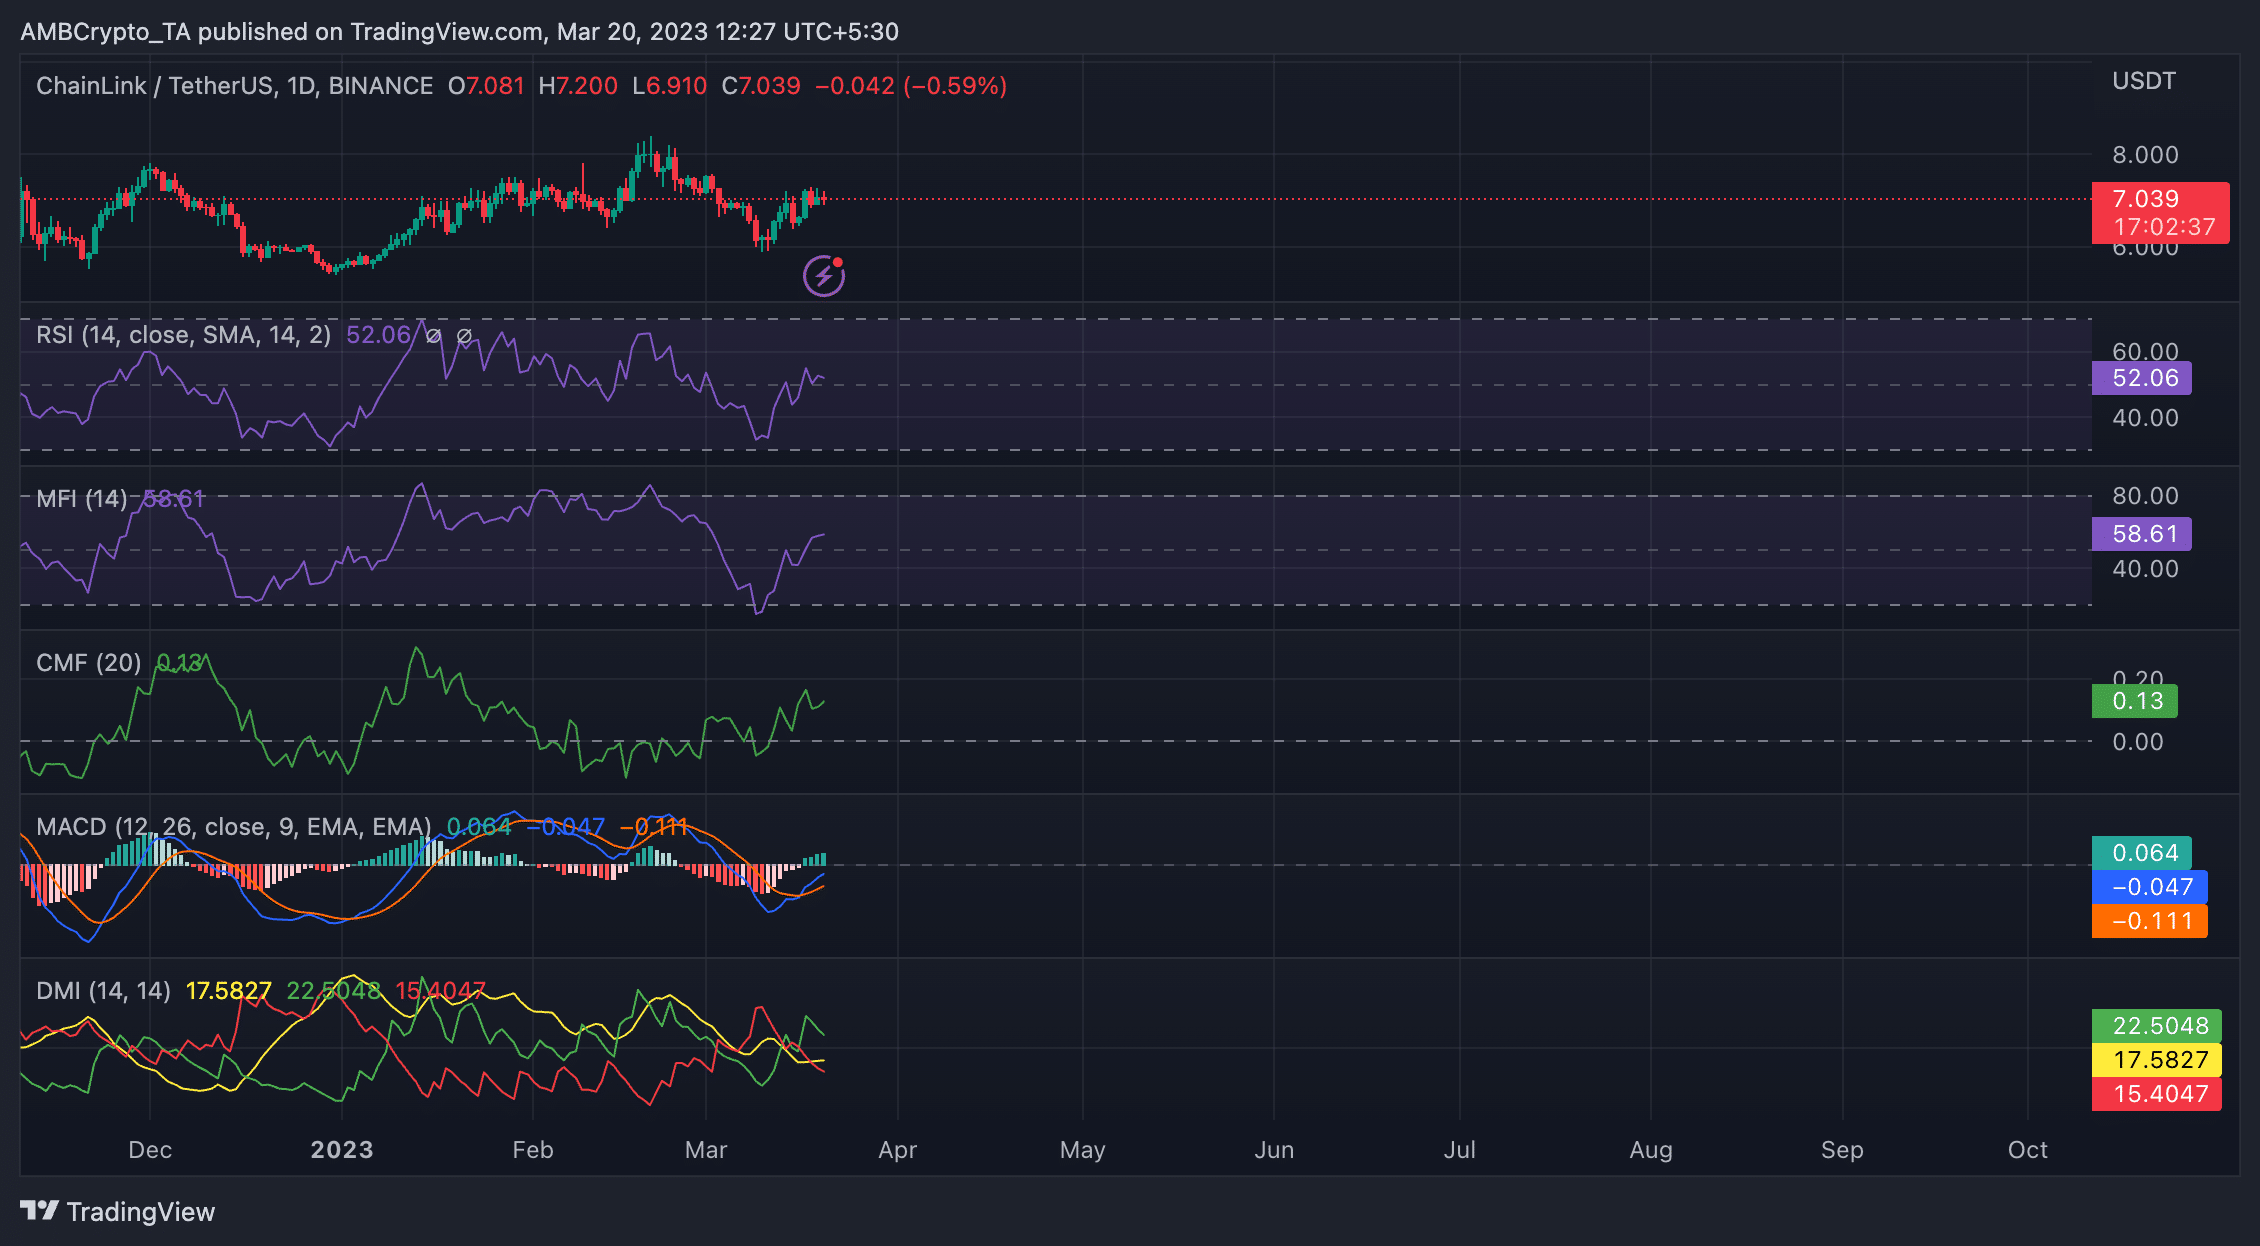Image resolution: width=2260 pixels, height=1246 pixels.
Task: Click the red notification dot on the event marker
Action: [838, 262]
